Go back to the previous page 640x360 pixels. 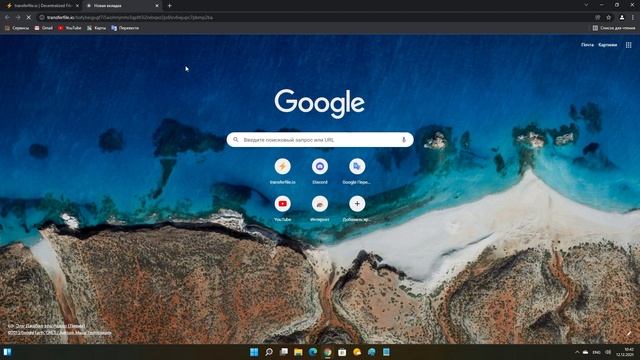[7, 18]
